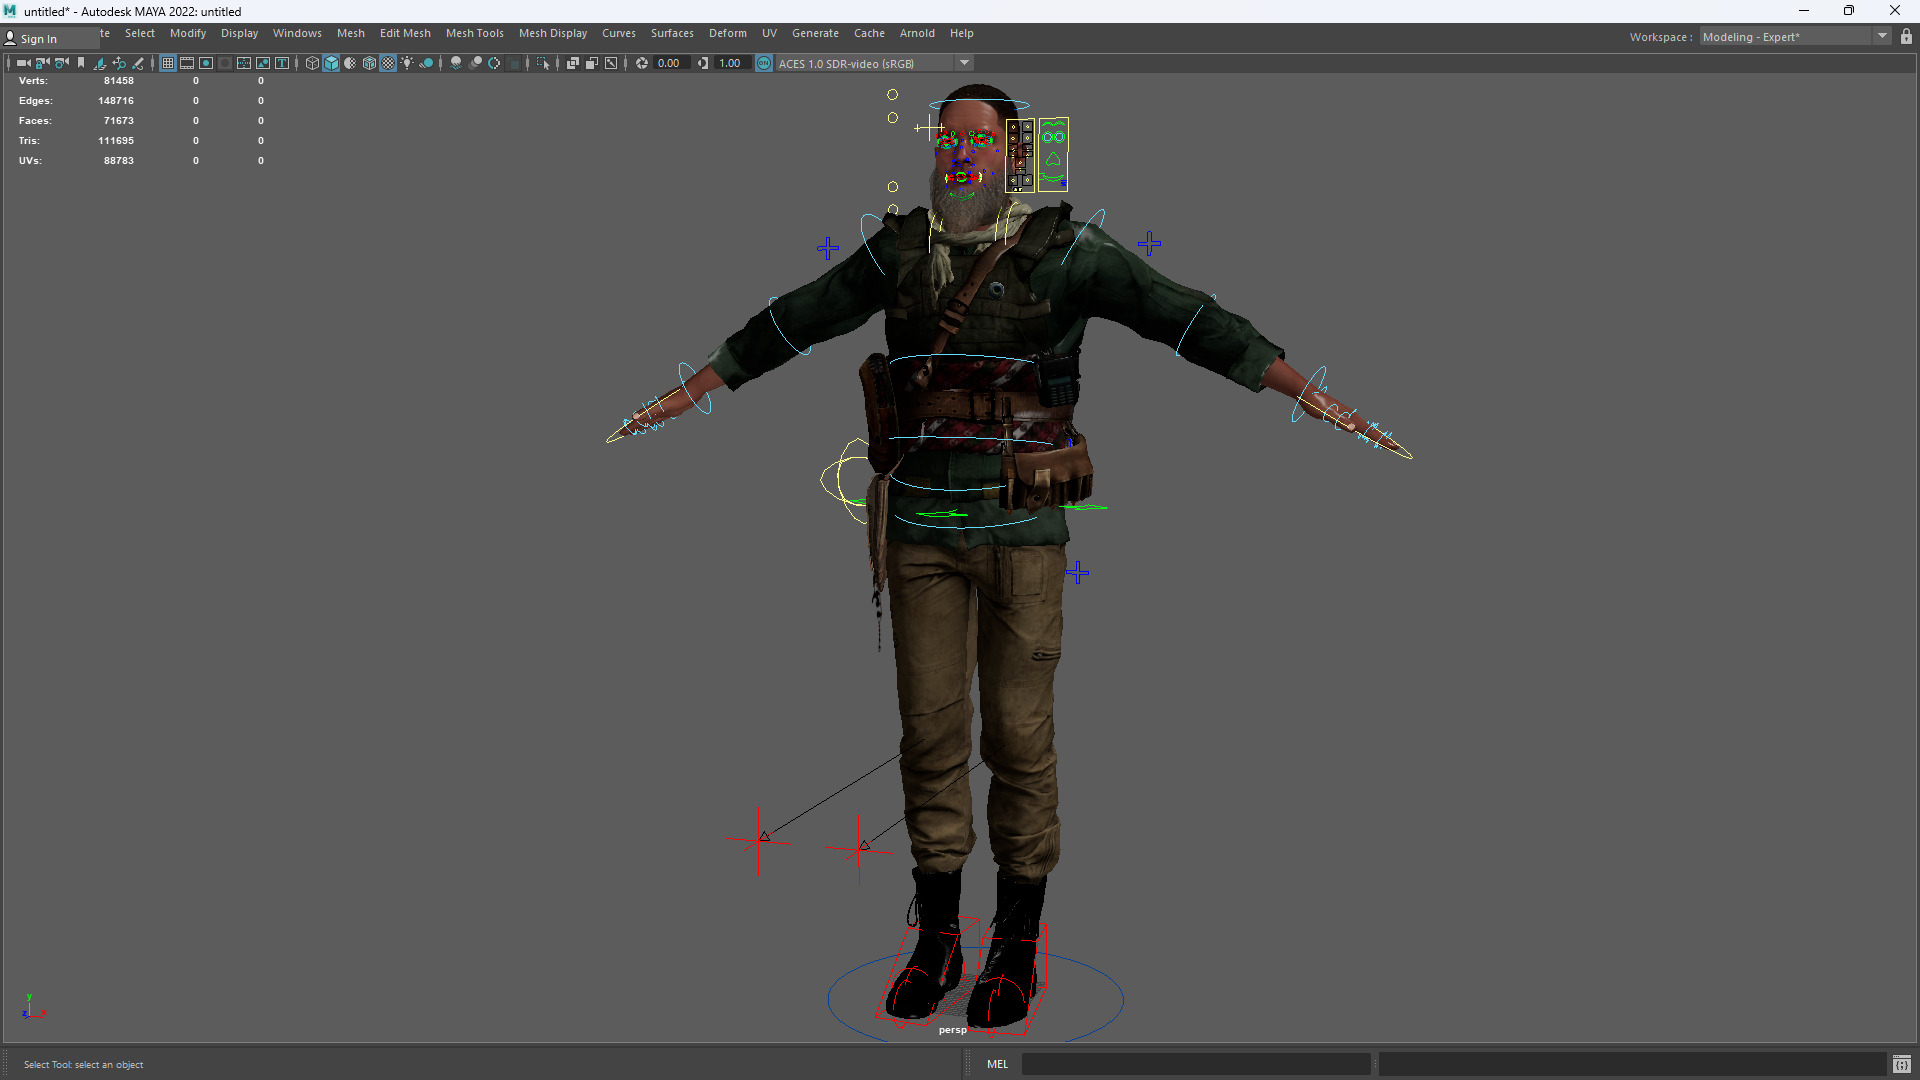Click the Image Plane icon
This screenshot has width=1920, height=1080.
(x=100, y=63)
